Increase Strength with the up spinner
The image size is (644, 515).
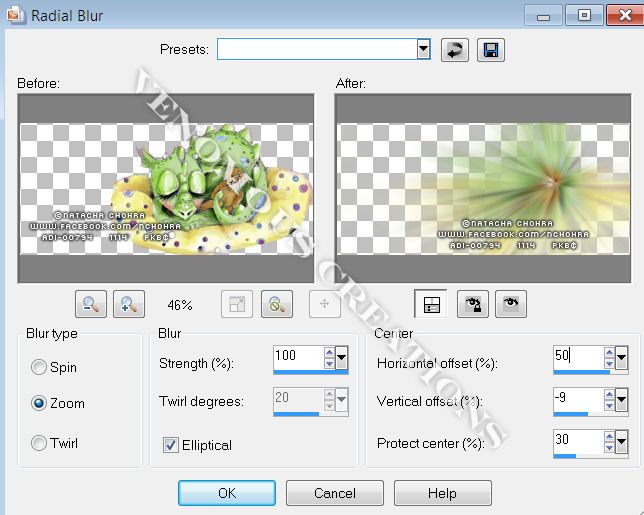(329, 352)
